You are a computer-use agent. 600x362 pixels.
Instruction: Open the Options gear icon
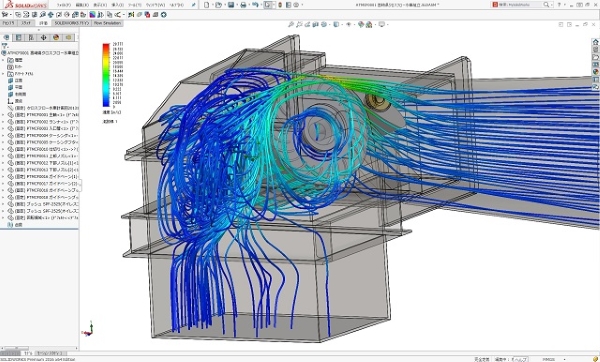tap(296, 5)
